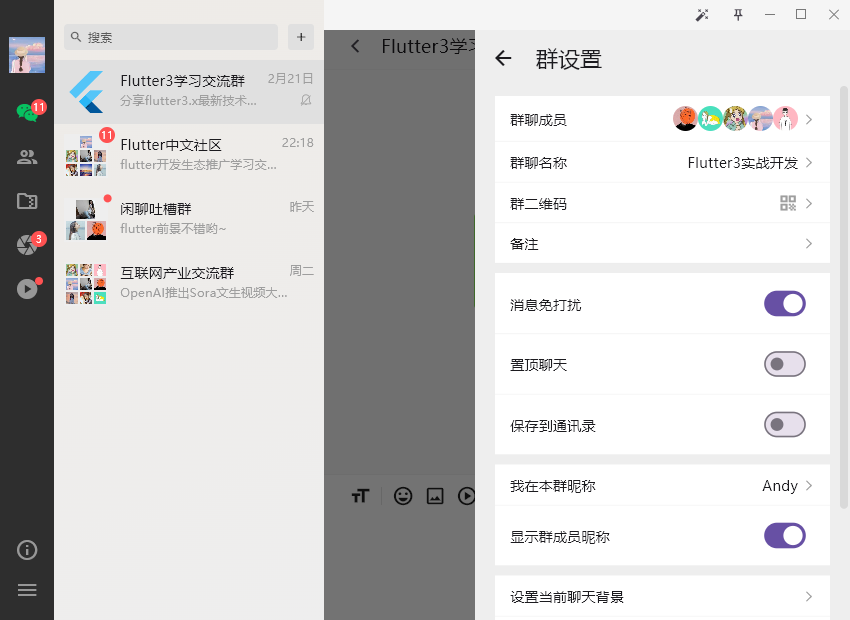Click the Flutter logo group avatar
The height and width of the screenshot is (620, 850).
[86, 92]
